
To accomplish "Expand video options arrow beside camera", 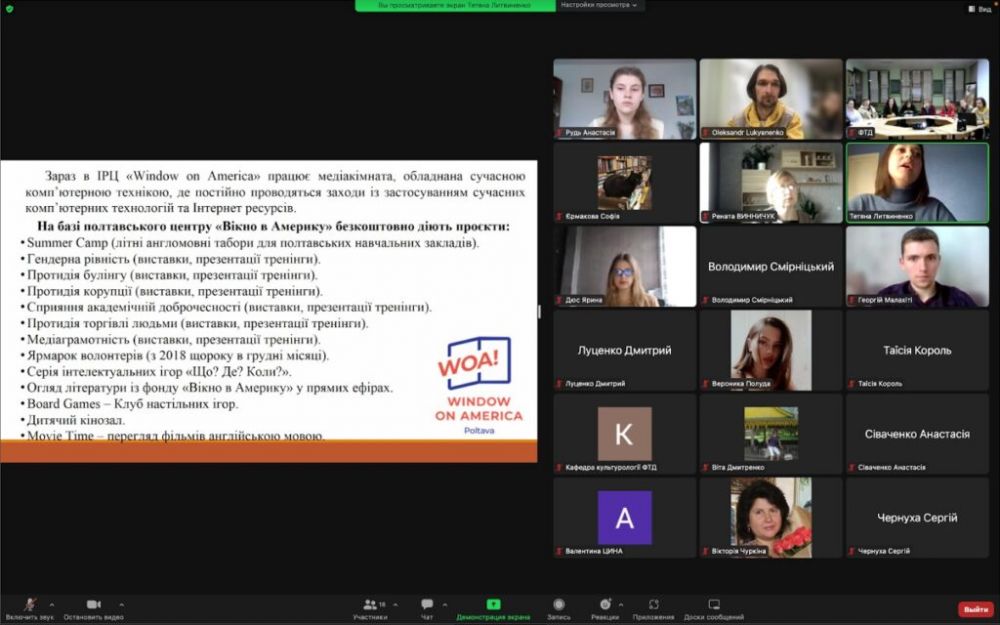I will coord(122,604).
